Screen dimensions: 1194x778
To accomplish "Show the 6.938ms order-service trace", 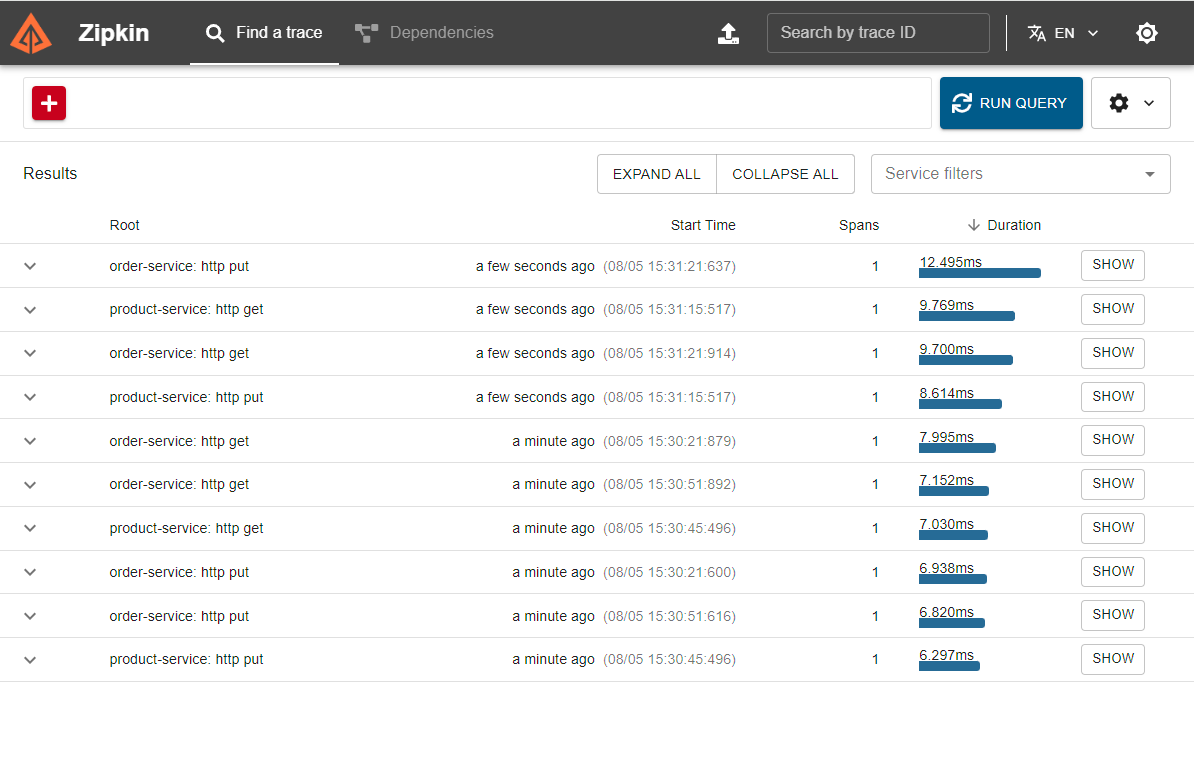I will tap(1113, 571).
